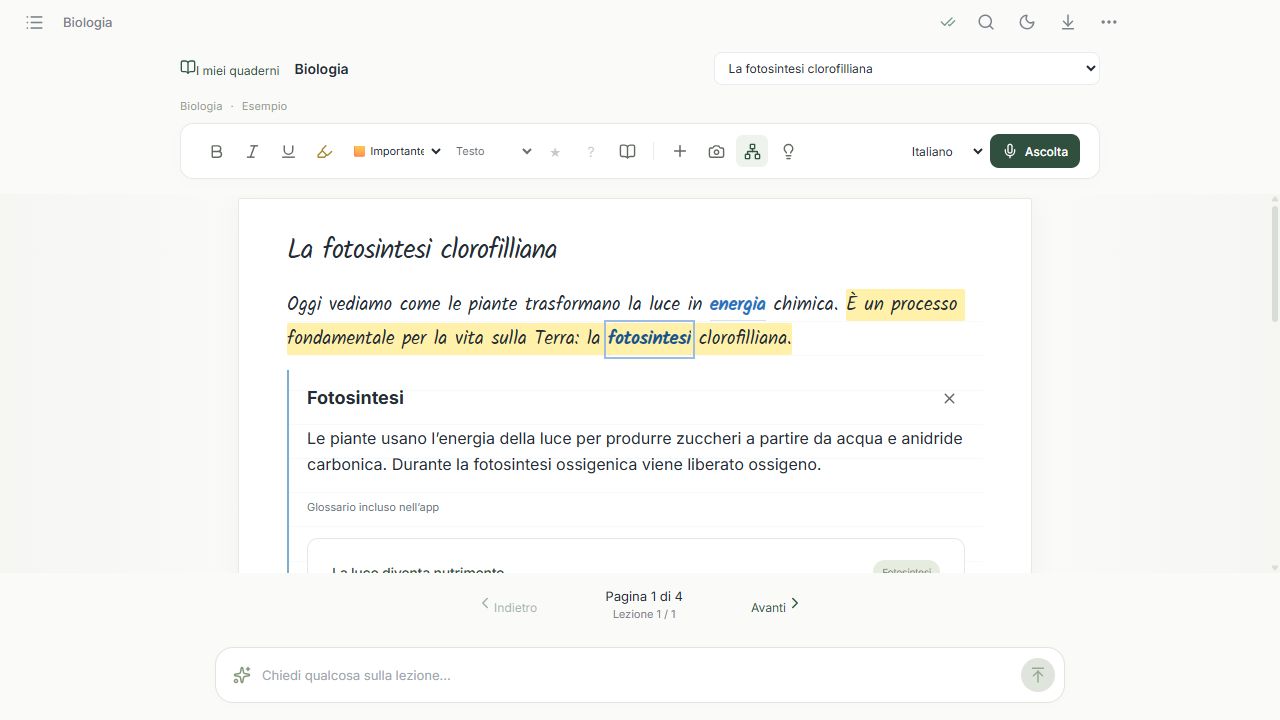The width and height of the screenshot is (1280, 720).
Task: Close the Fotosintesi glossary card
Action: pos(949,398)
